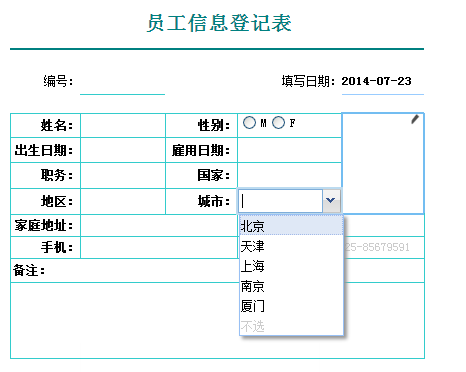Select the F gender radio button
The width and height of the screenshot is (466, 372).
coord(278,123)
